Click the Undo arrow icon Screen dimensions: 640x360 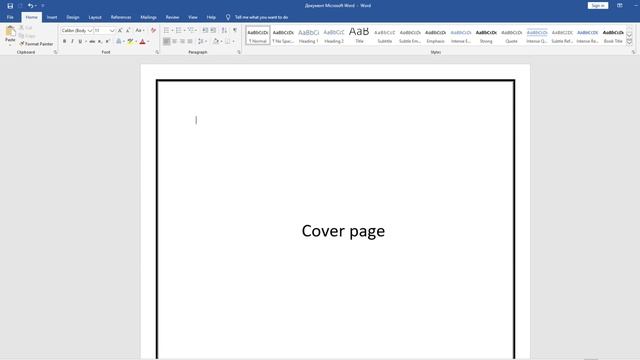point(30,6)
